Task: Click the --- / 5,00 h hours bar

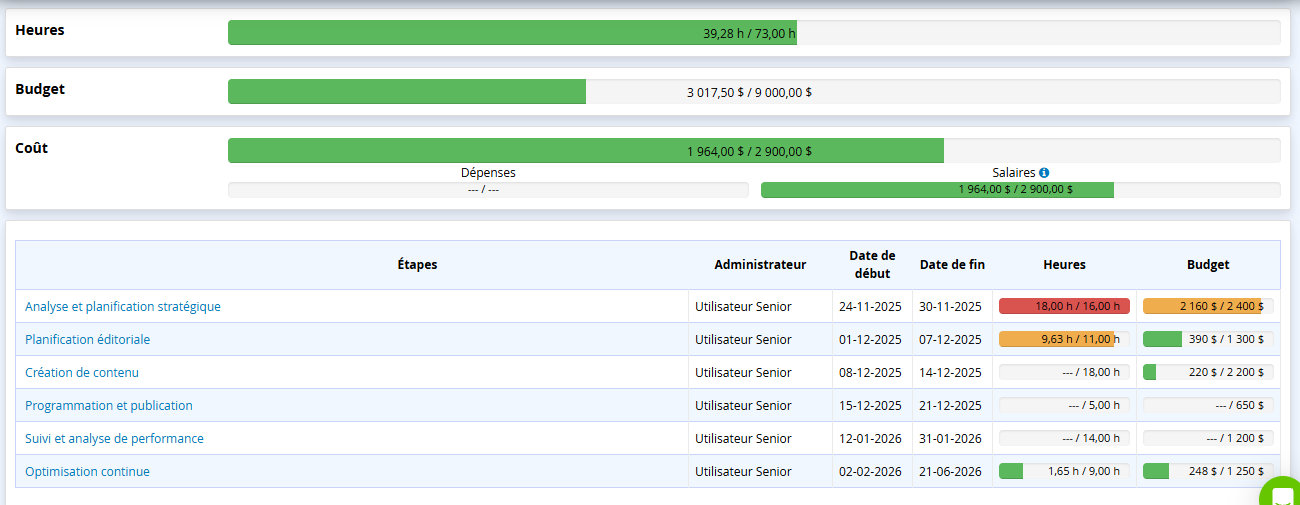Action: click(1064, 406)
